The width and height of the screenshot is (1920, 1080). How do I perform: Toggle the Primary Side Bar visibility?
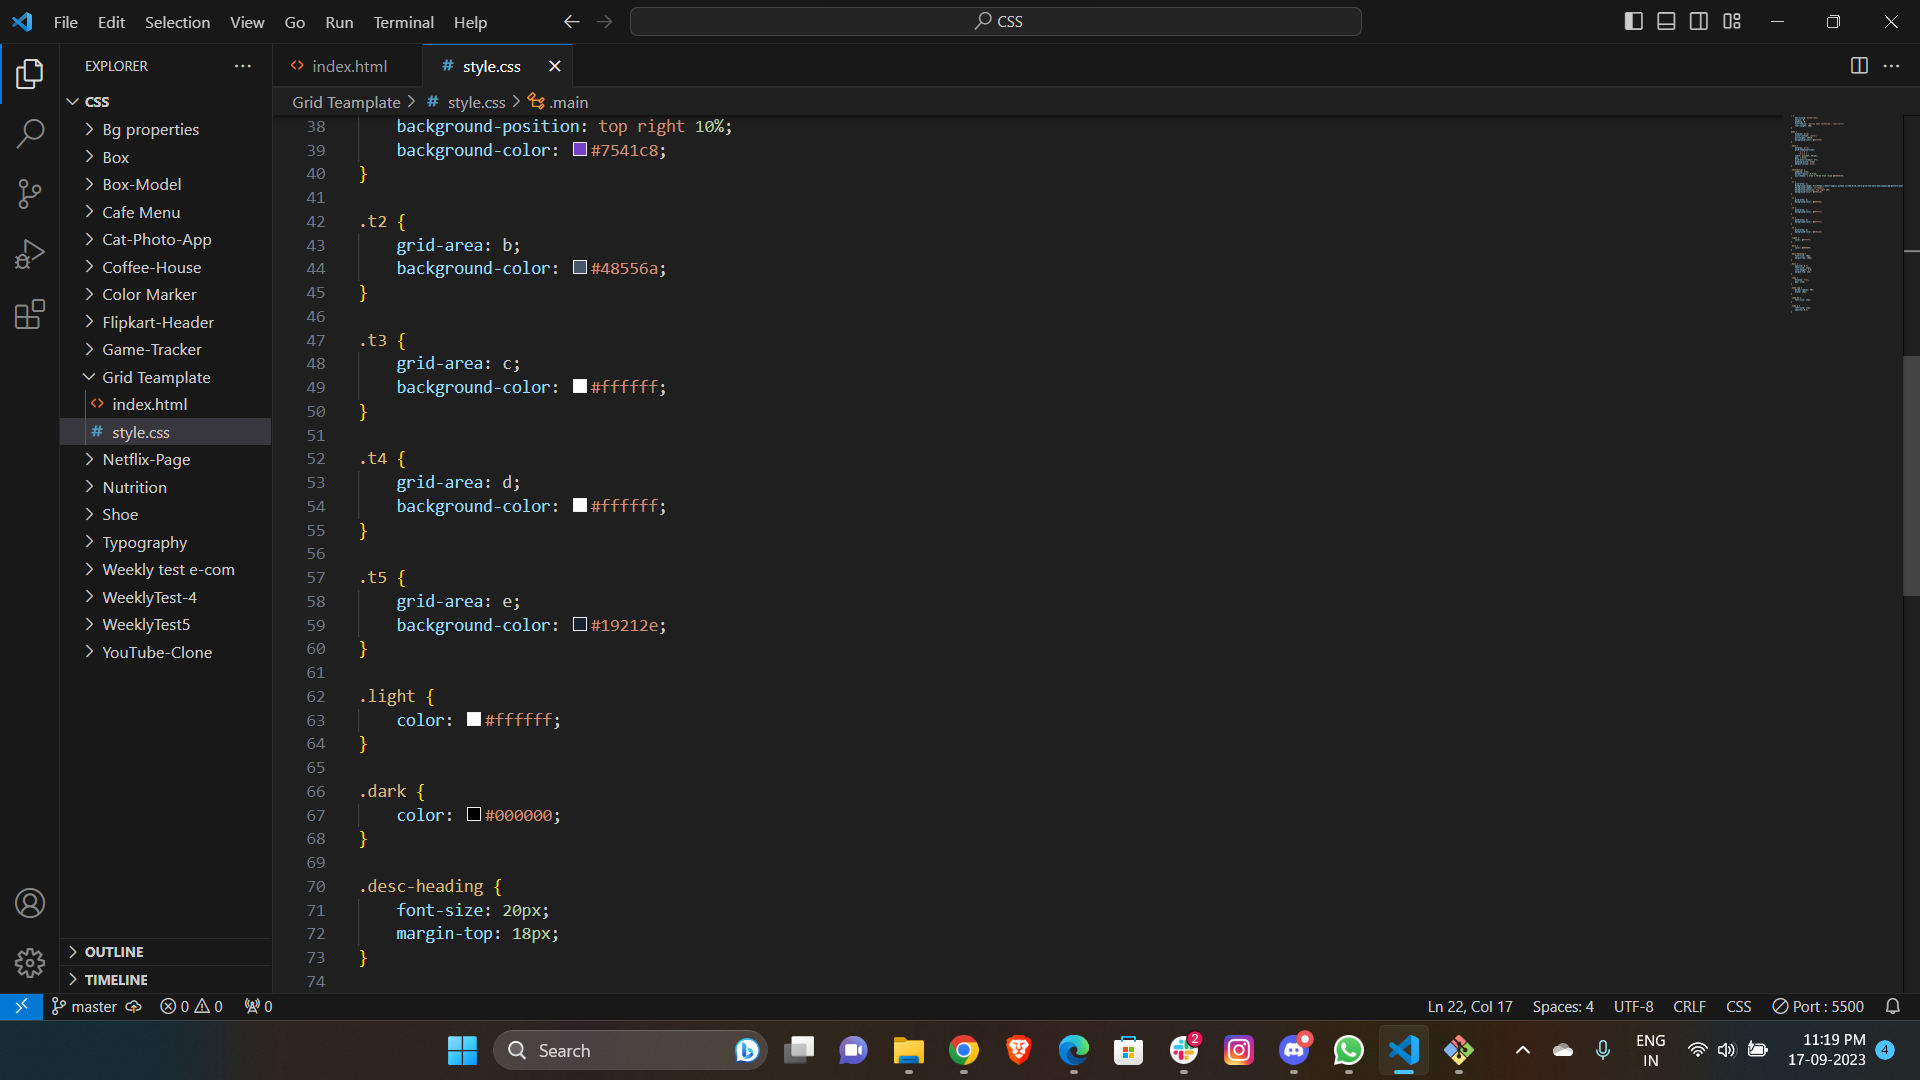pyautogui.click(x=1633, y=20)
